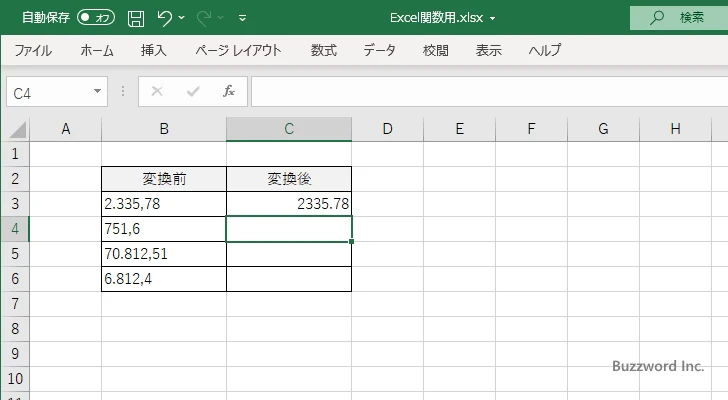Select row 5 header
This screenshot has height=400, width=728.
(x=15, y=254)
